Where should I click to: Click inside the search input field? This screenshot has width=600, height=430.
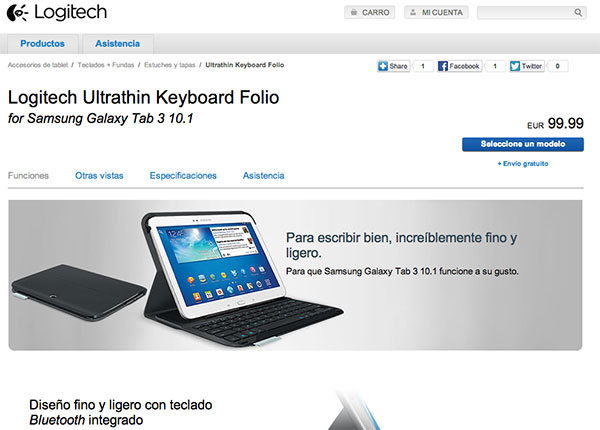click(526, 13)
